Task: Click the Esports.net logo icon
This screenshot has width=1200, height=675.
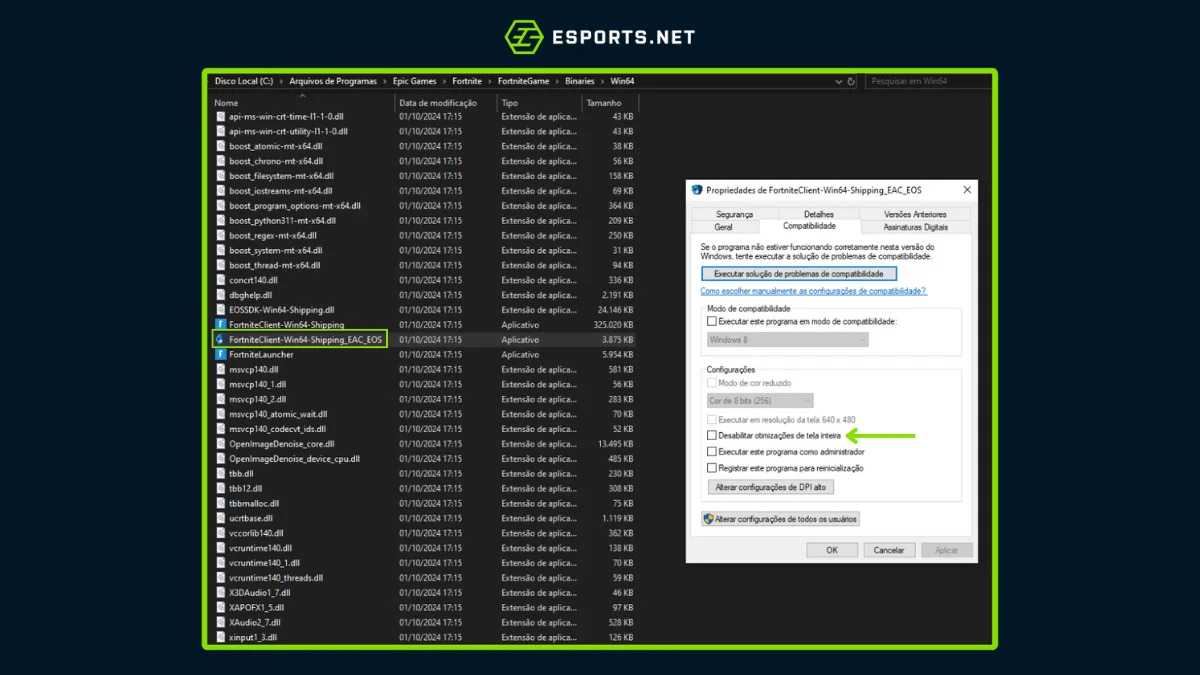Action: tap(524, 38)
